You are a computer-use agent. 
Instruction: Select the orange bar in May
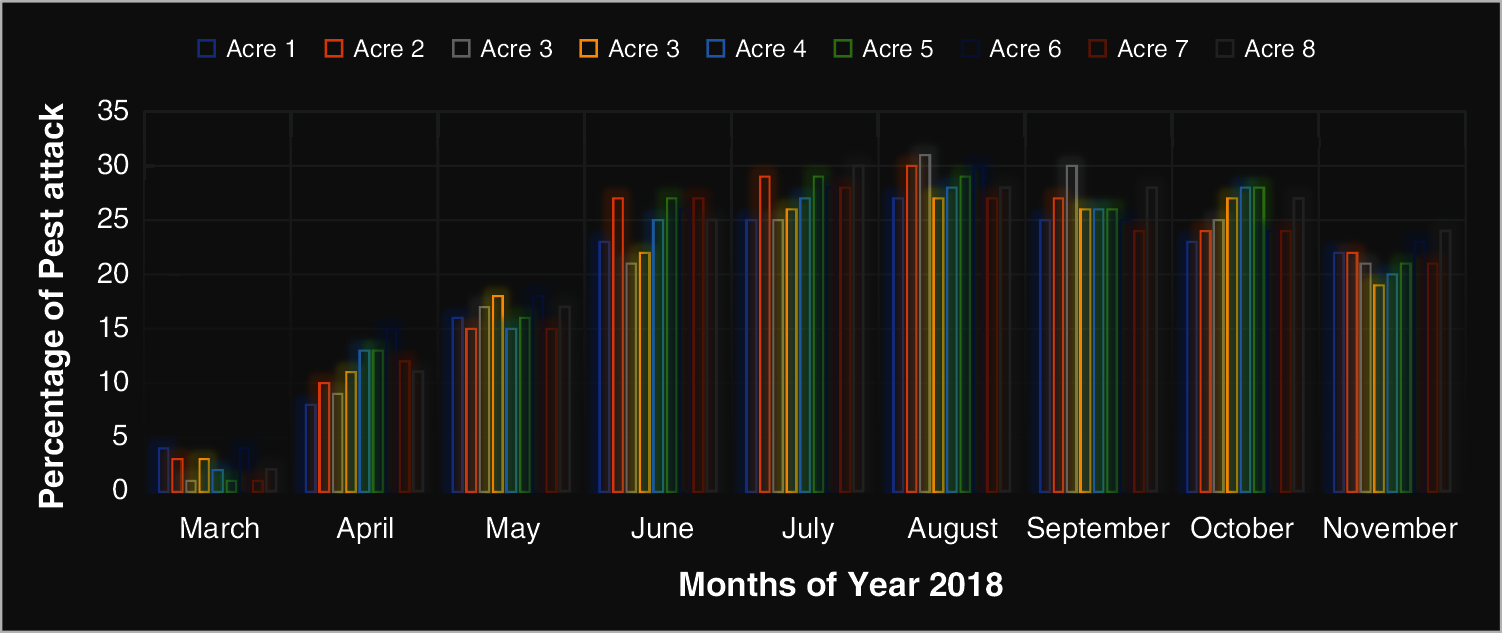coord(498,393)
